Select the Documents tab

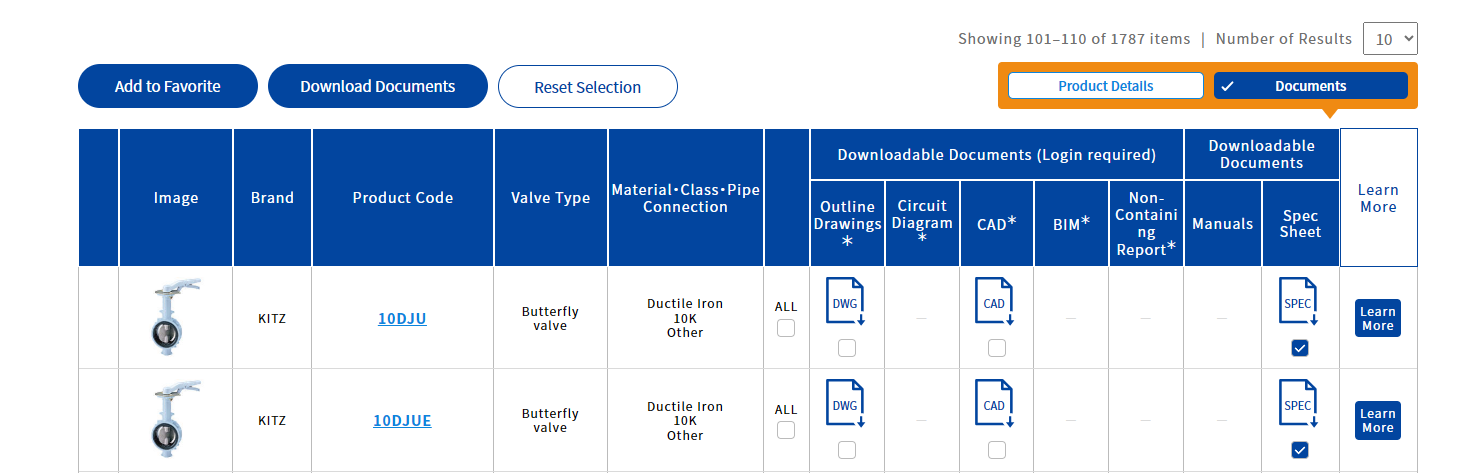(x=1310, y=86)
